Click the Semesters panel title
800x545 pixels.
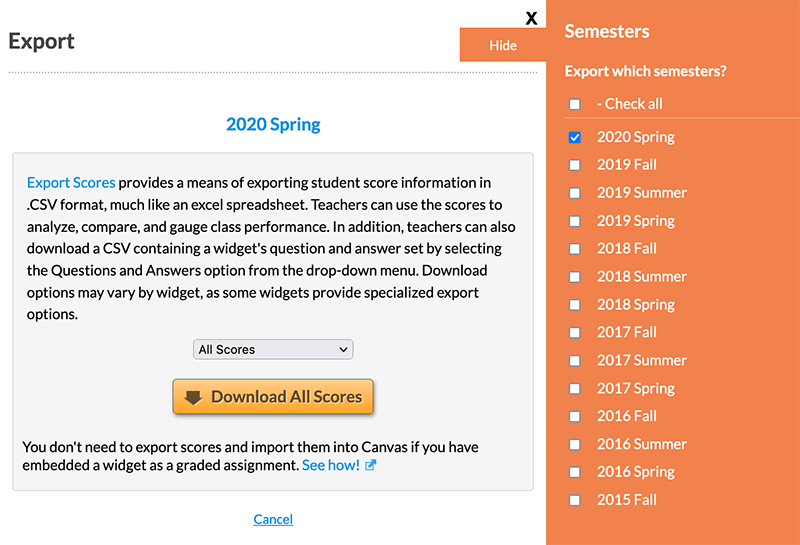(x=607, y=32)
